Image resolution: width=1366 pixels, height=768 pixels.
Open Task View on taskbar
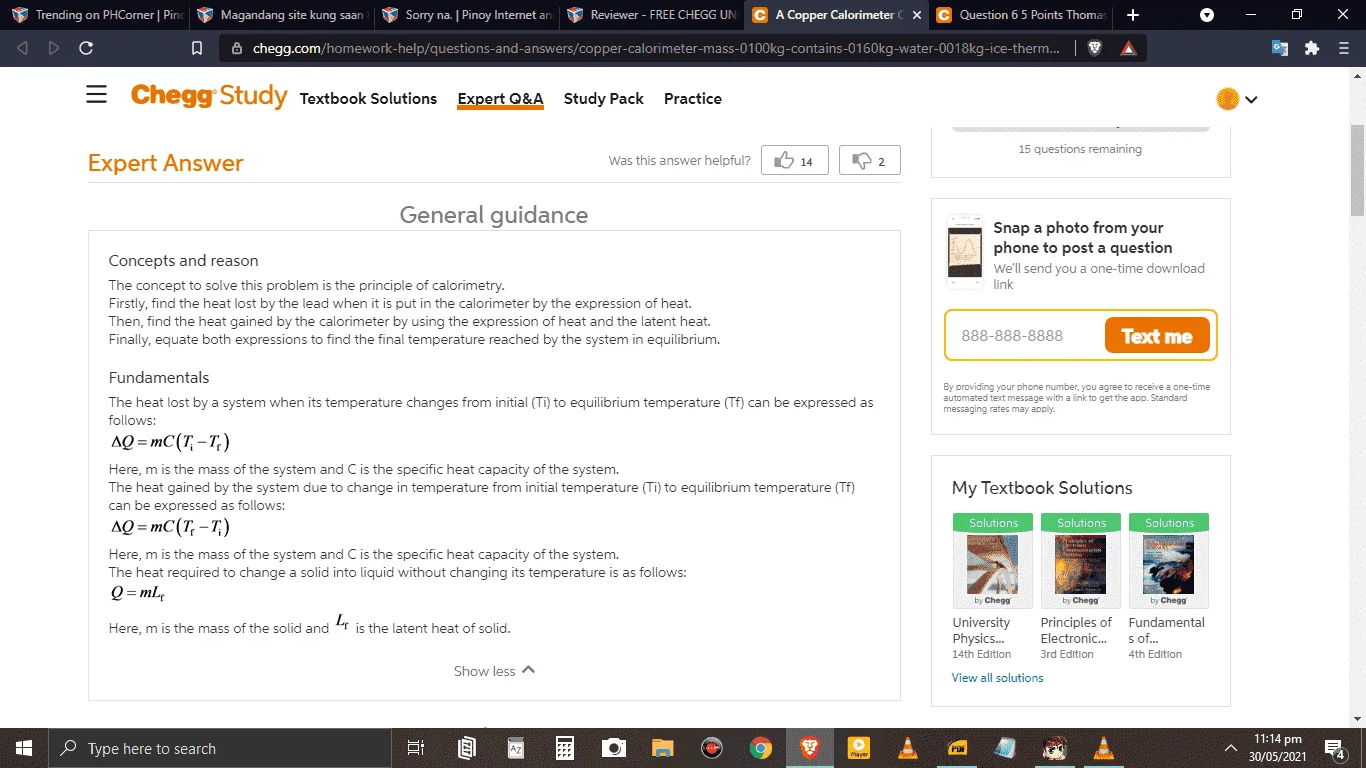pyautogui.click(x=416, y=748)
